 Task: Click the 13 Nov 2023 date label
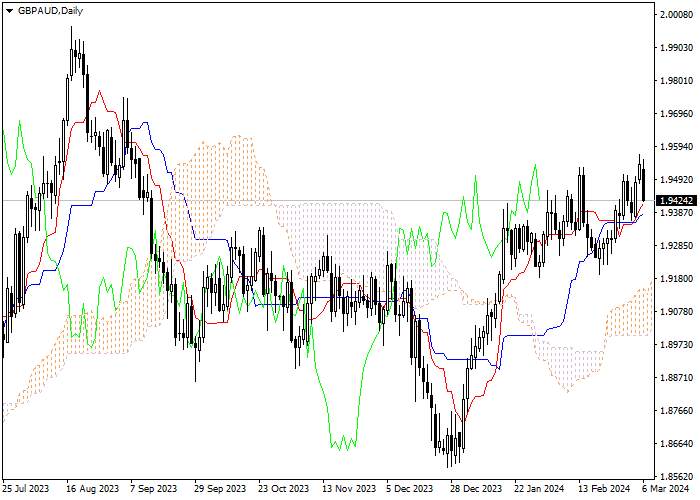[349, 488]
